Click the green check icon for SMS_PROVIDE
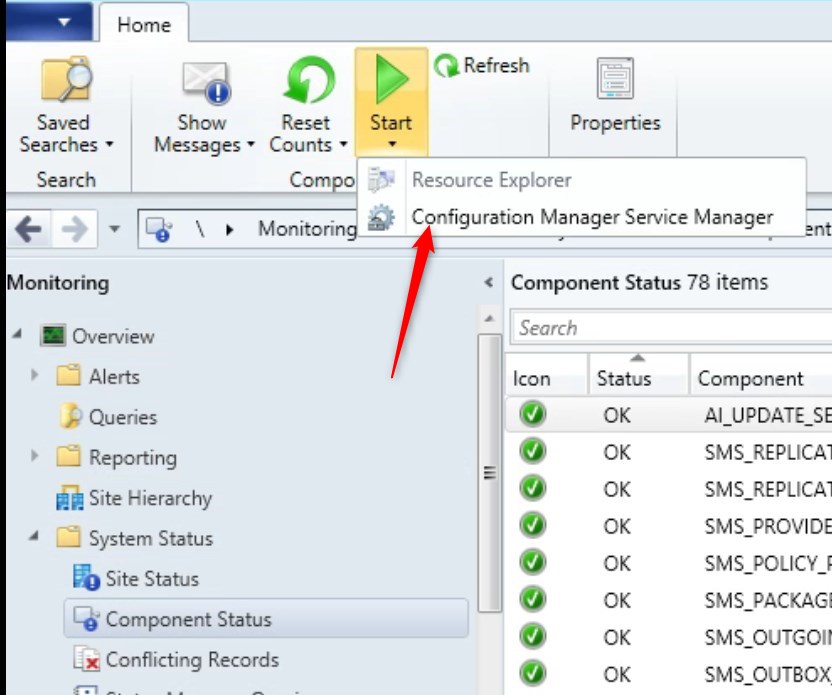This screenshot has width=832, height=695. 533,525
